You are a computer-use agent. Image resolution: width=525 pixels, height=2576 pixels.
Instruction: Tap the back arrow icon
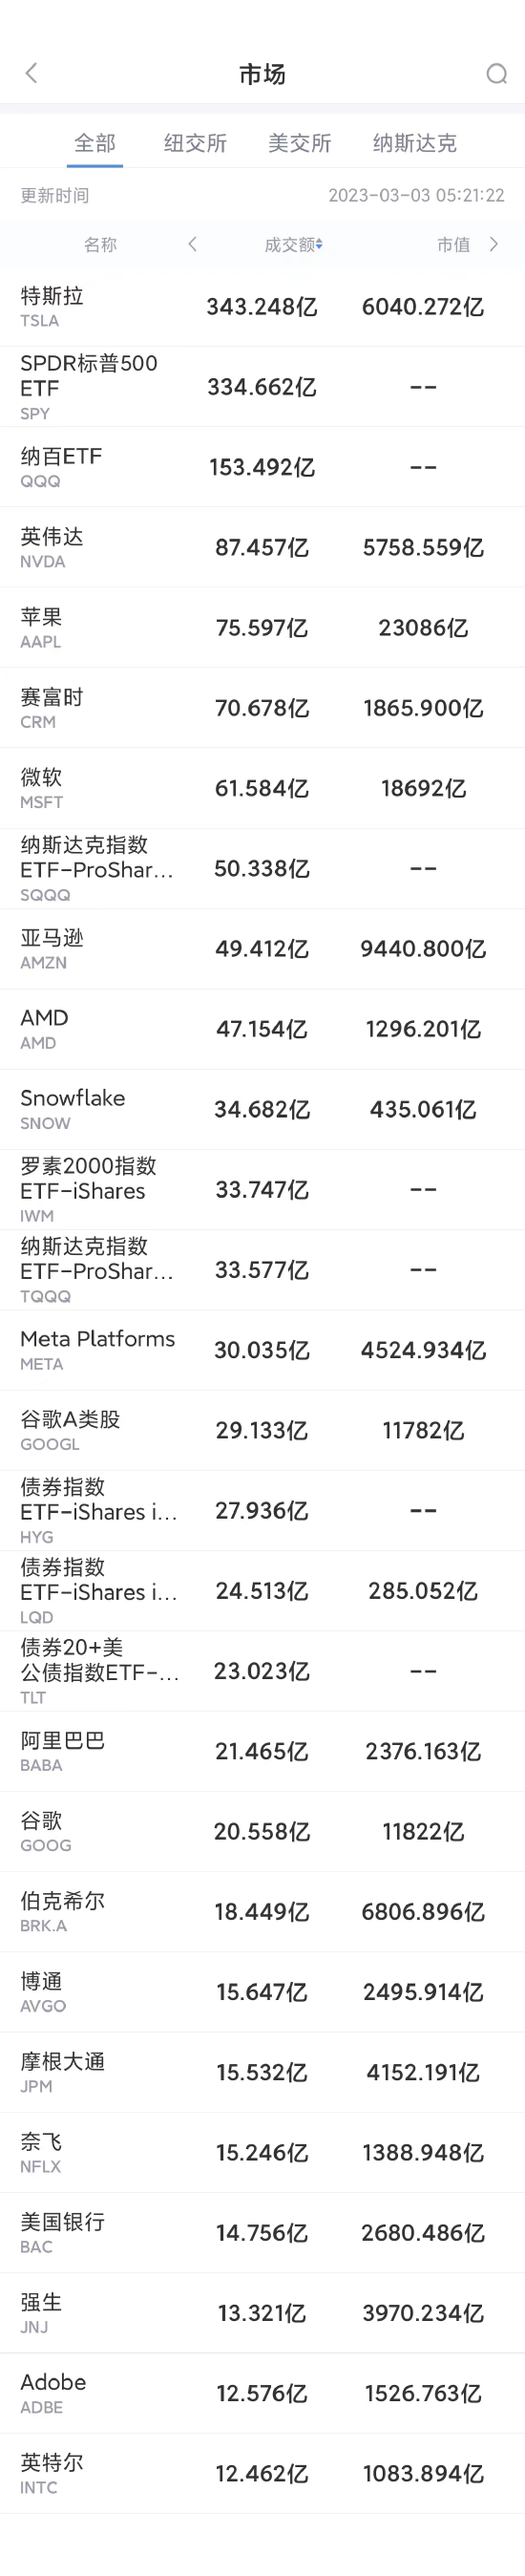(31, 73)
